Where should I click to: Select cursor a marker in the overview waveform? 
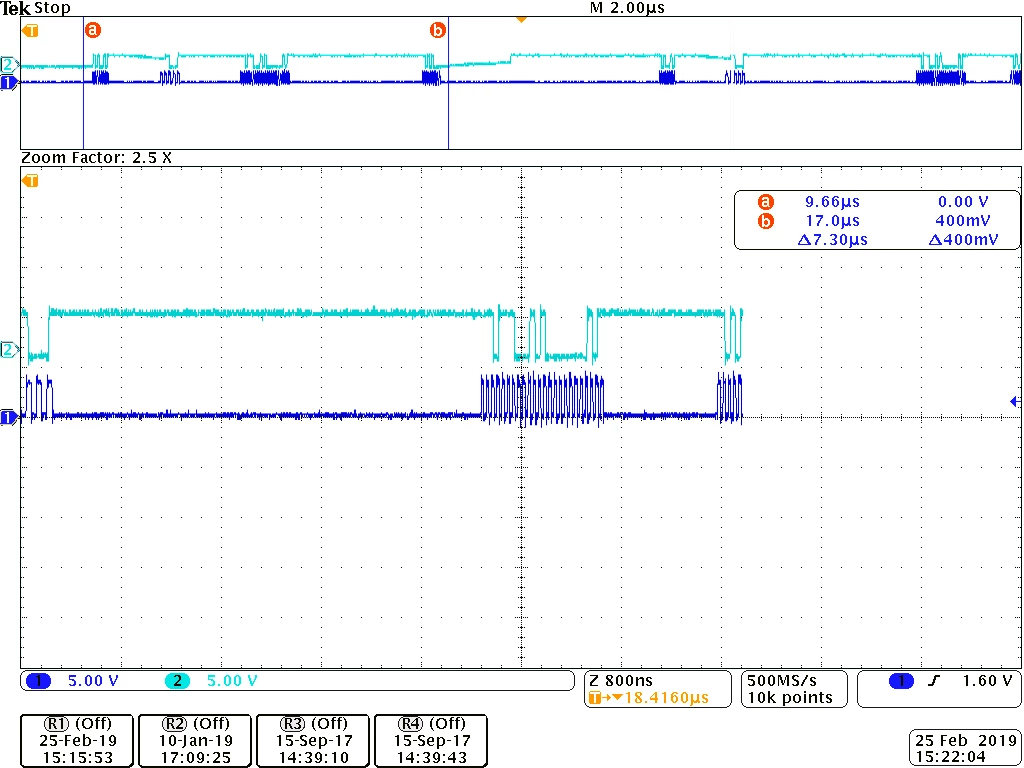click(x=93, y=30)
